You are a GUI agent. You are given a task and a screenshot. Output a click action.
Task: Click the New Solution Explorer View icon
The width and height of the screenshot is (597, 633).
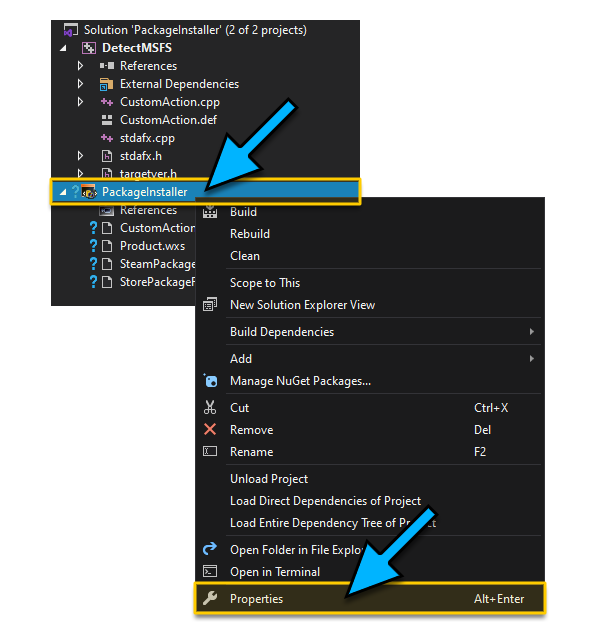(210, 305)
